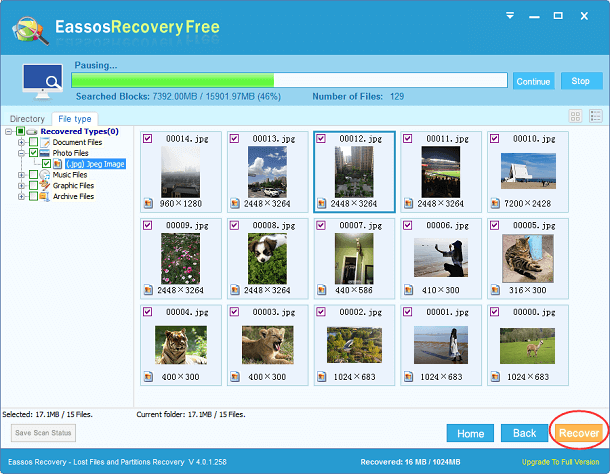This screenshot has width=610, height=474.
Task: Switch to the Directory tab
Action: 27,119
